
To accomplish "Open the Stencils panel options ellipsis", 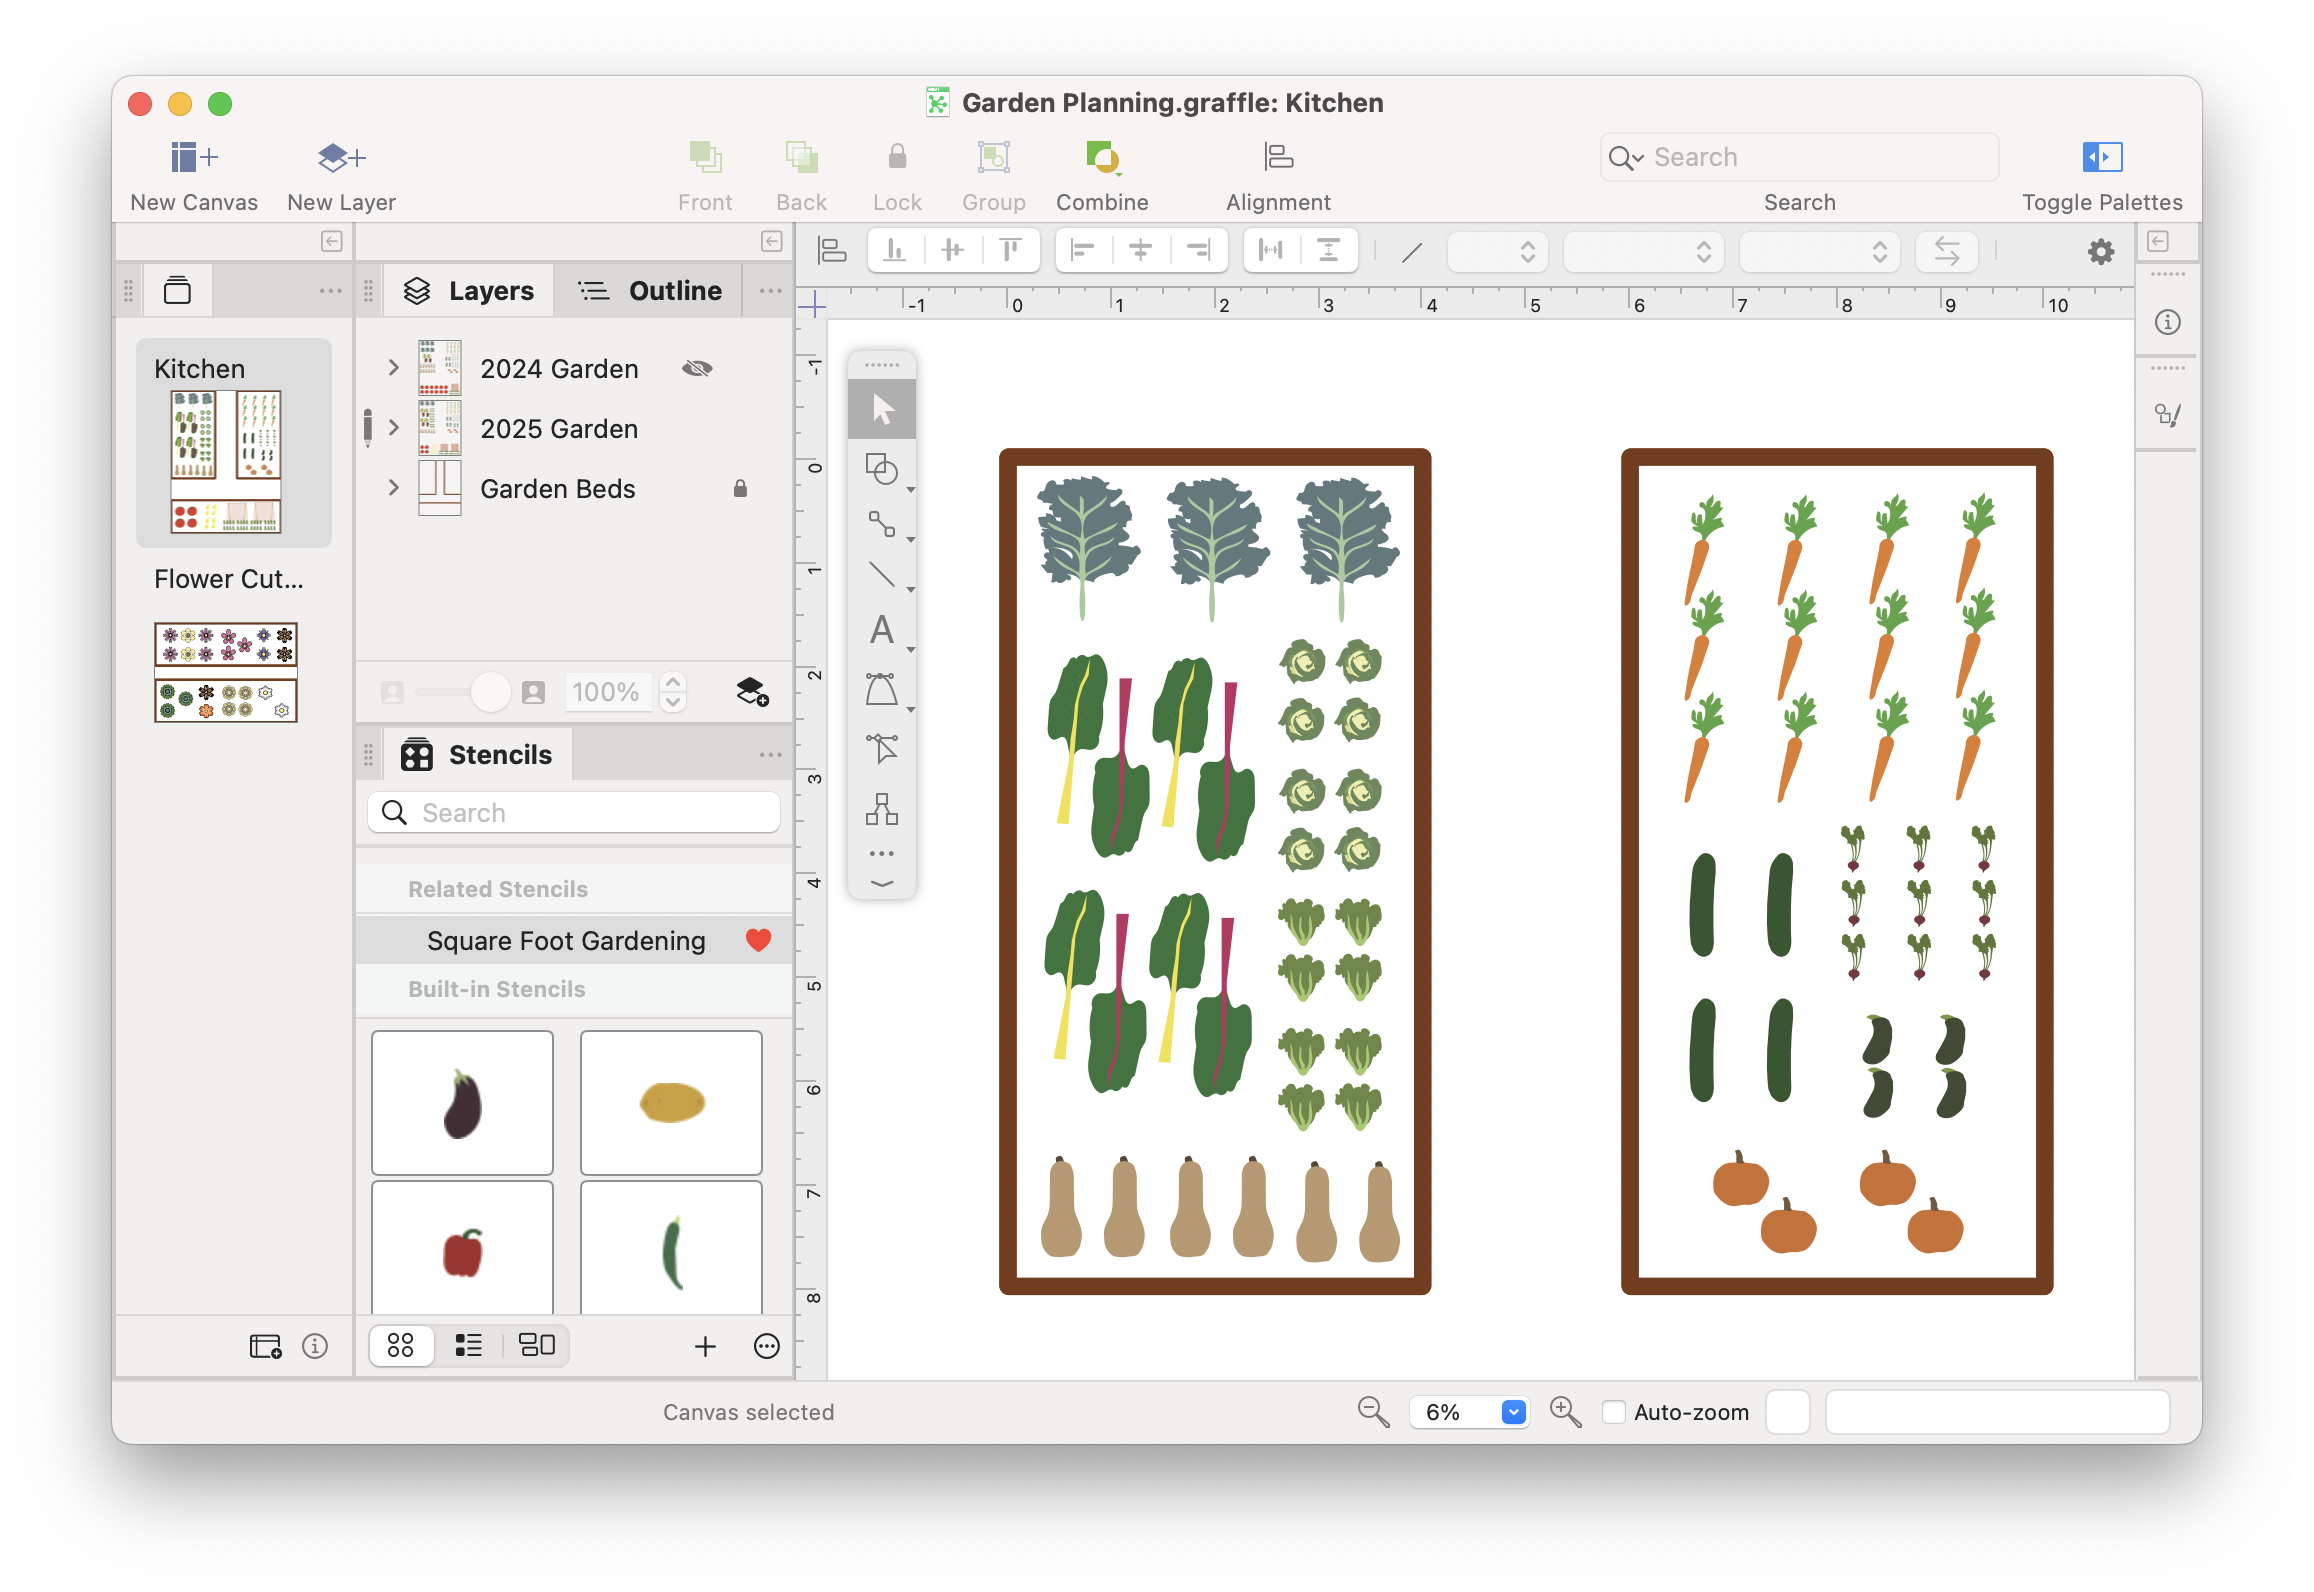I will tap(770, 755).
